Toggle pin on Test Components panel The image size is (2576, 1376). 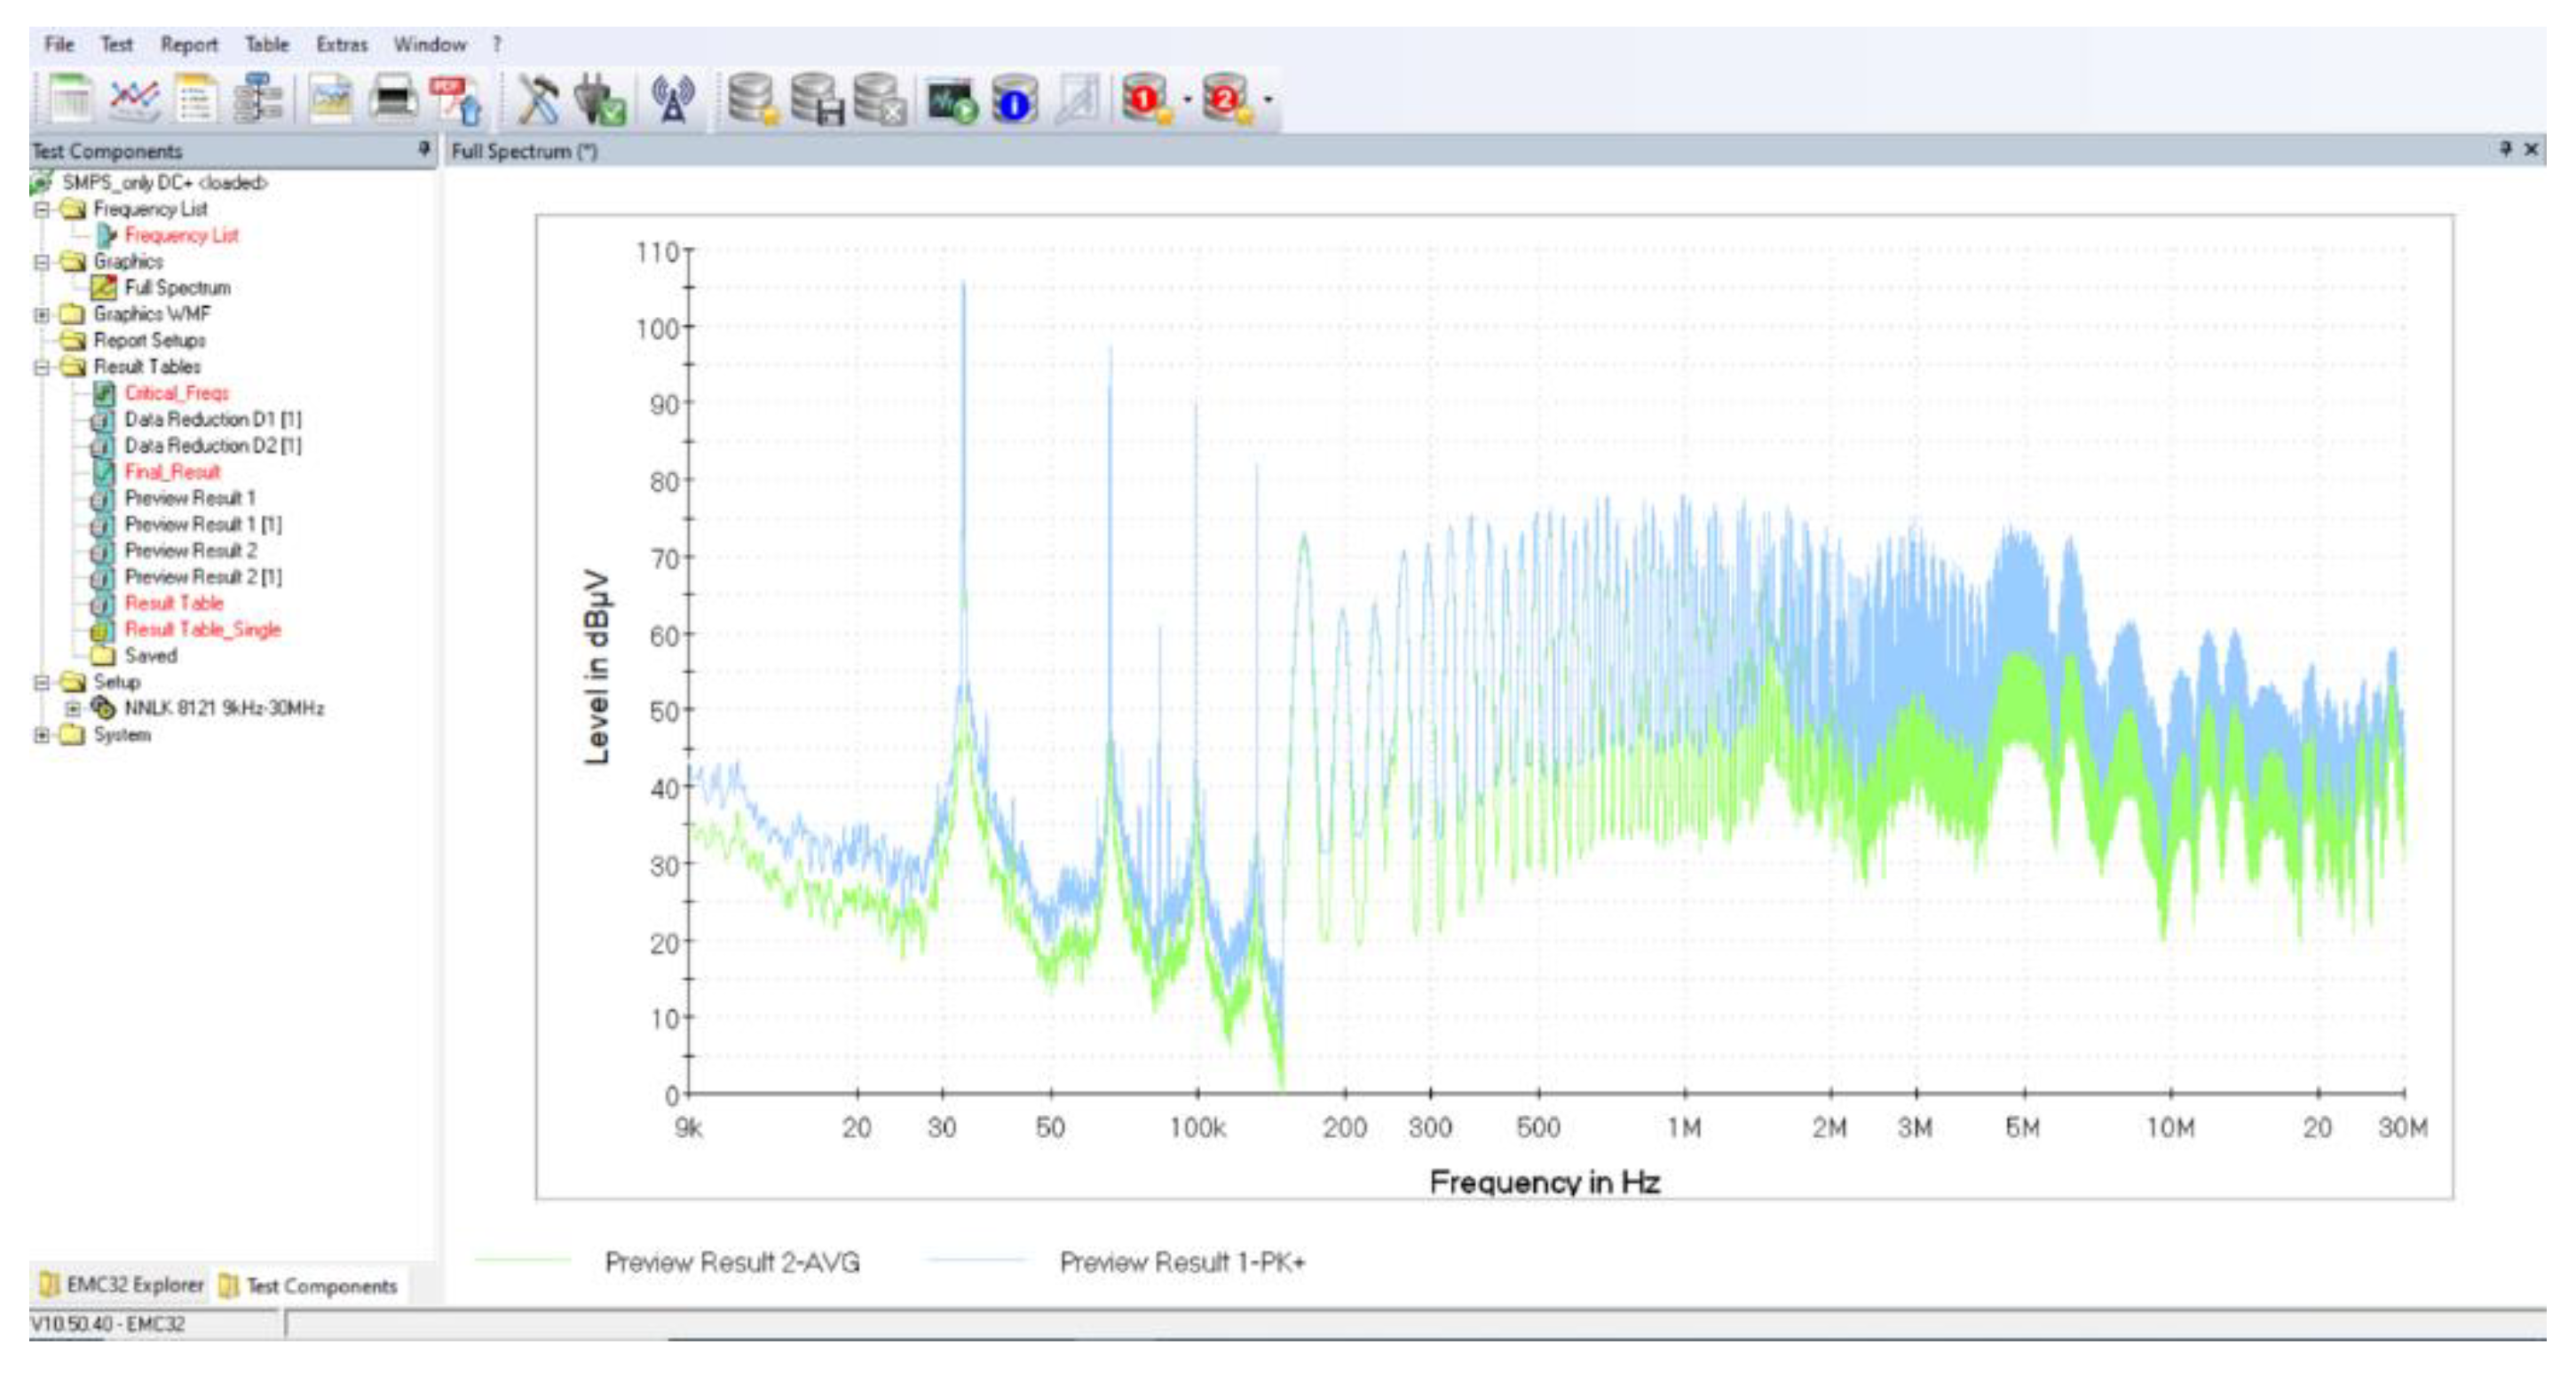coord(424,149)
